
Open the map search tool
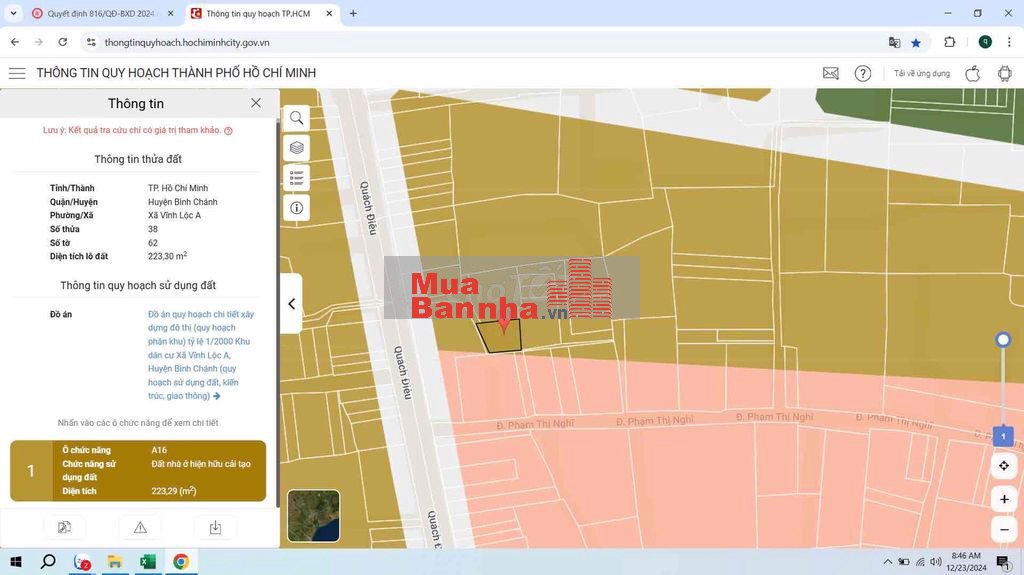tap(297, 118)
